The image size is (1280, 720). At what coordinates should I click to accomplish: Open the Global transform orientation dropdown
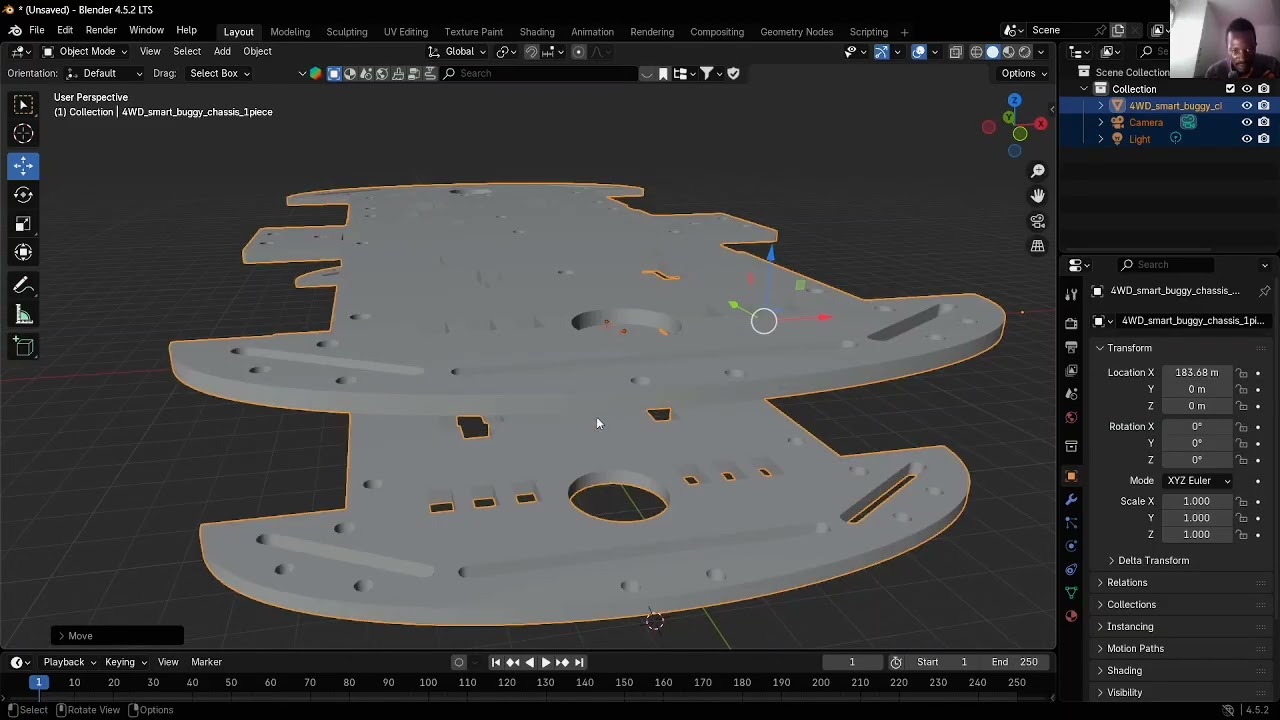457,52
